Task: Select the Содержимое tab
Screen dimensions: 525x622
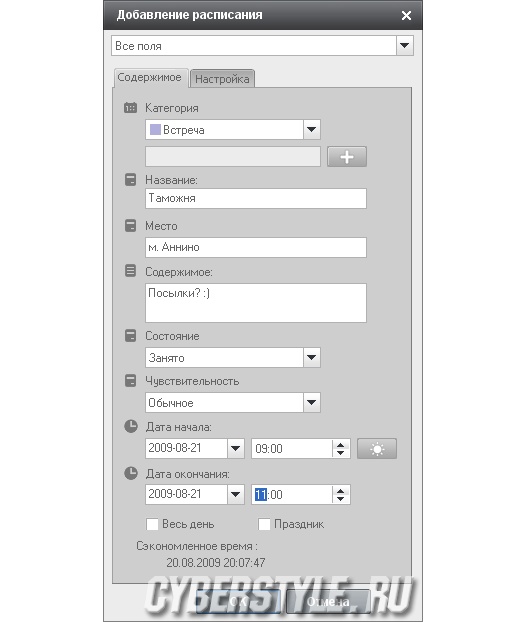Action: [150, 77]
